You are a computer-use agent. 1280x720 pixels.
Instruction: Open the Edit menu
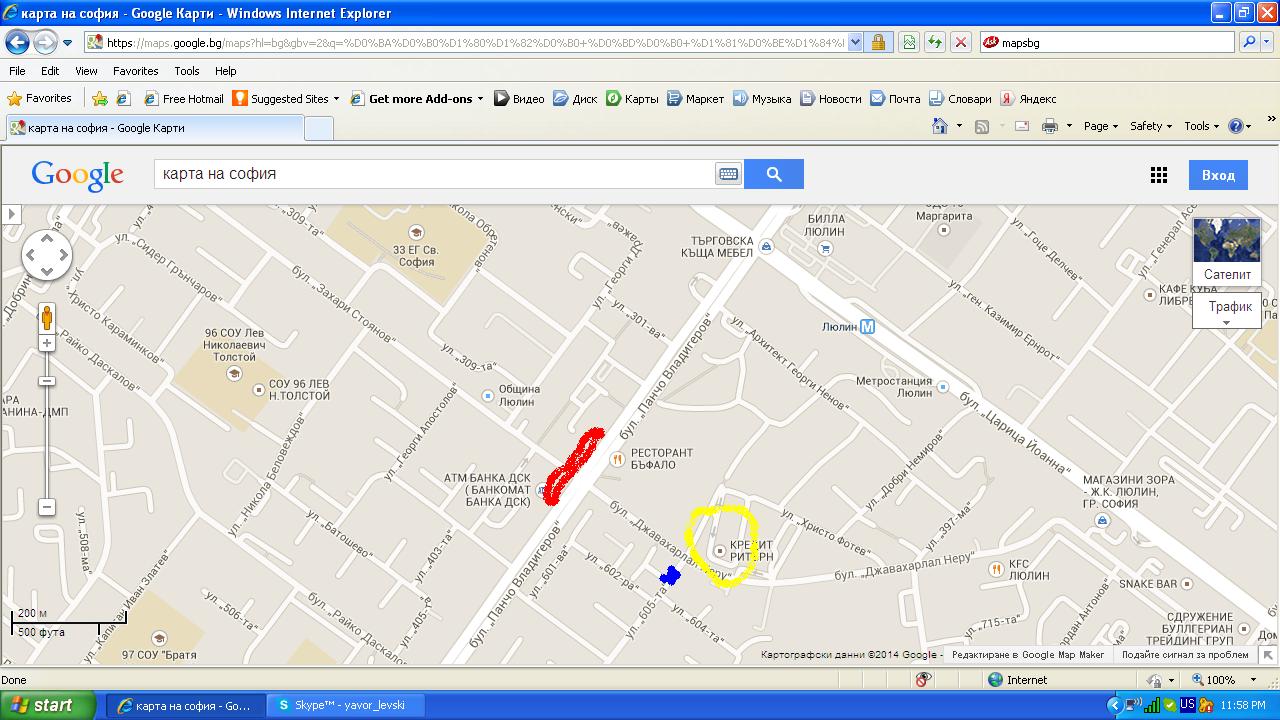[x=50, y=71]
